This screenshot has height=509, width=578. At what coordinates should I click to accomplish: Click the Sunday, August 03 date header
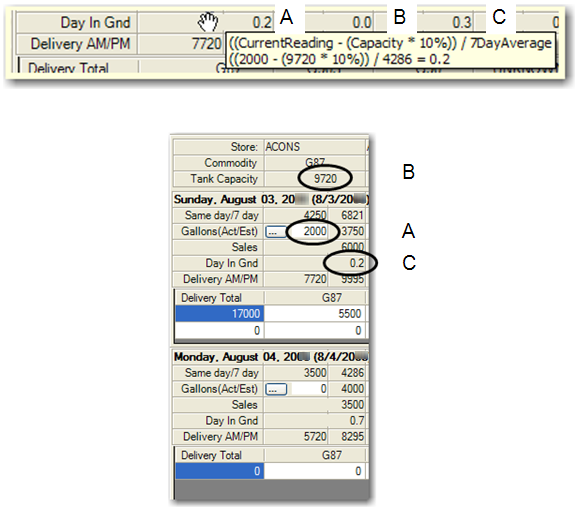[271, 199]
